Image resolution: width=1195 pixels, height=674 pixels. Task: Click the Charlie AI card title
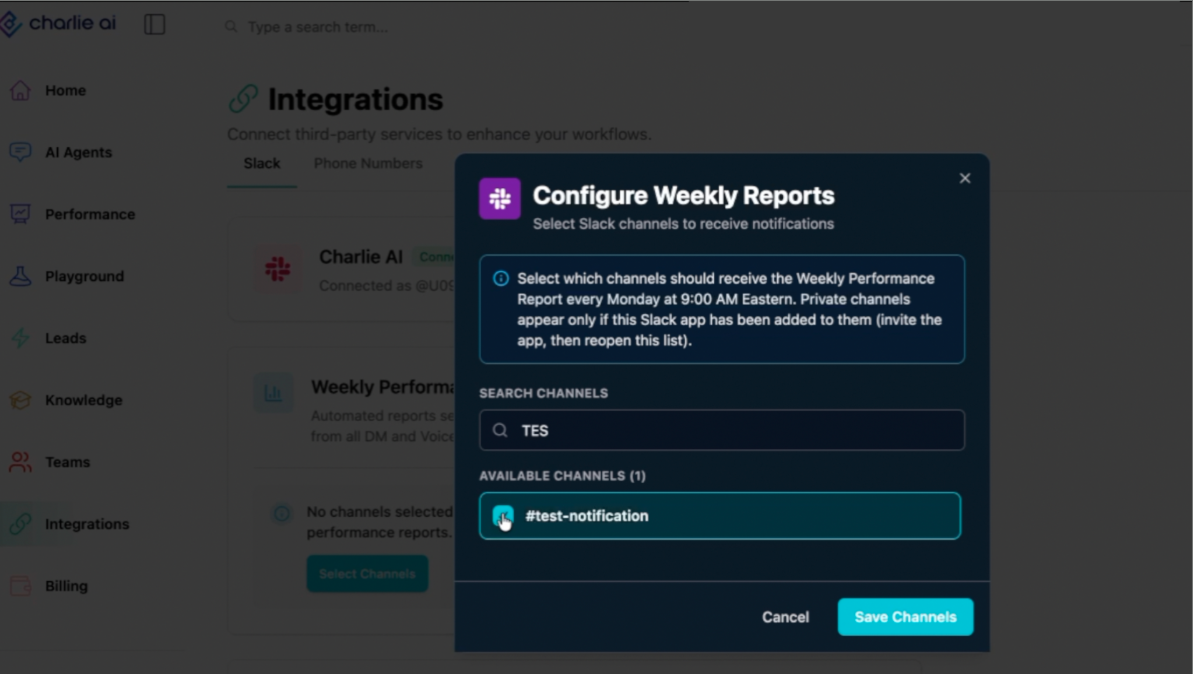pyautogui.click(x=360, y=257)
